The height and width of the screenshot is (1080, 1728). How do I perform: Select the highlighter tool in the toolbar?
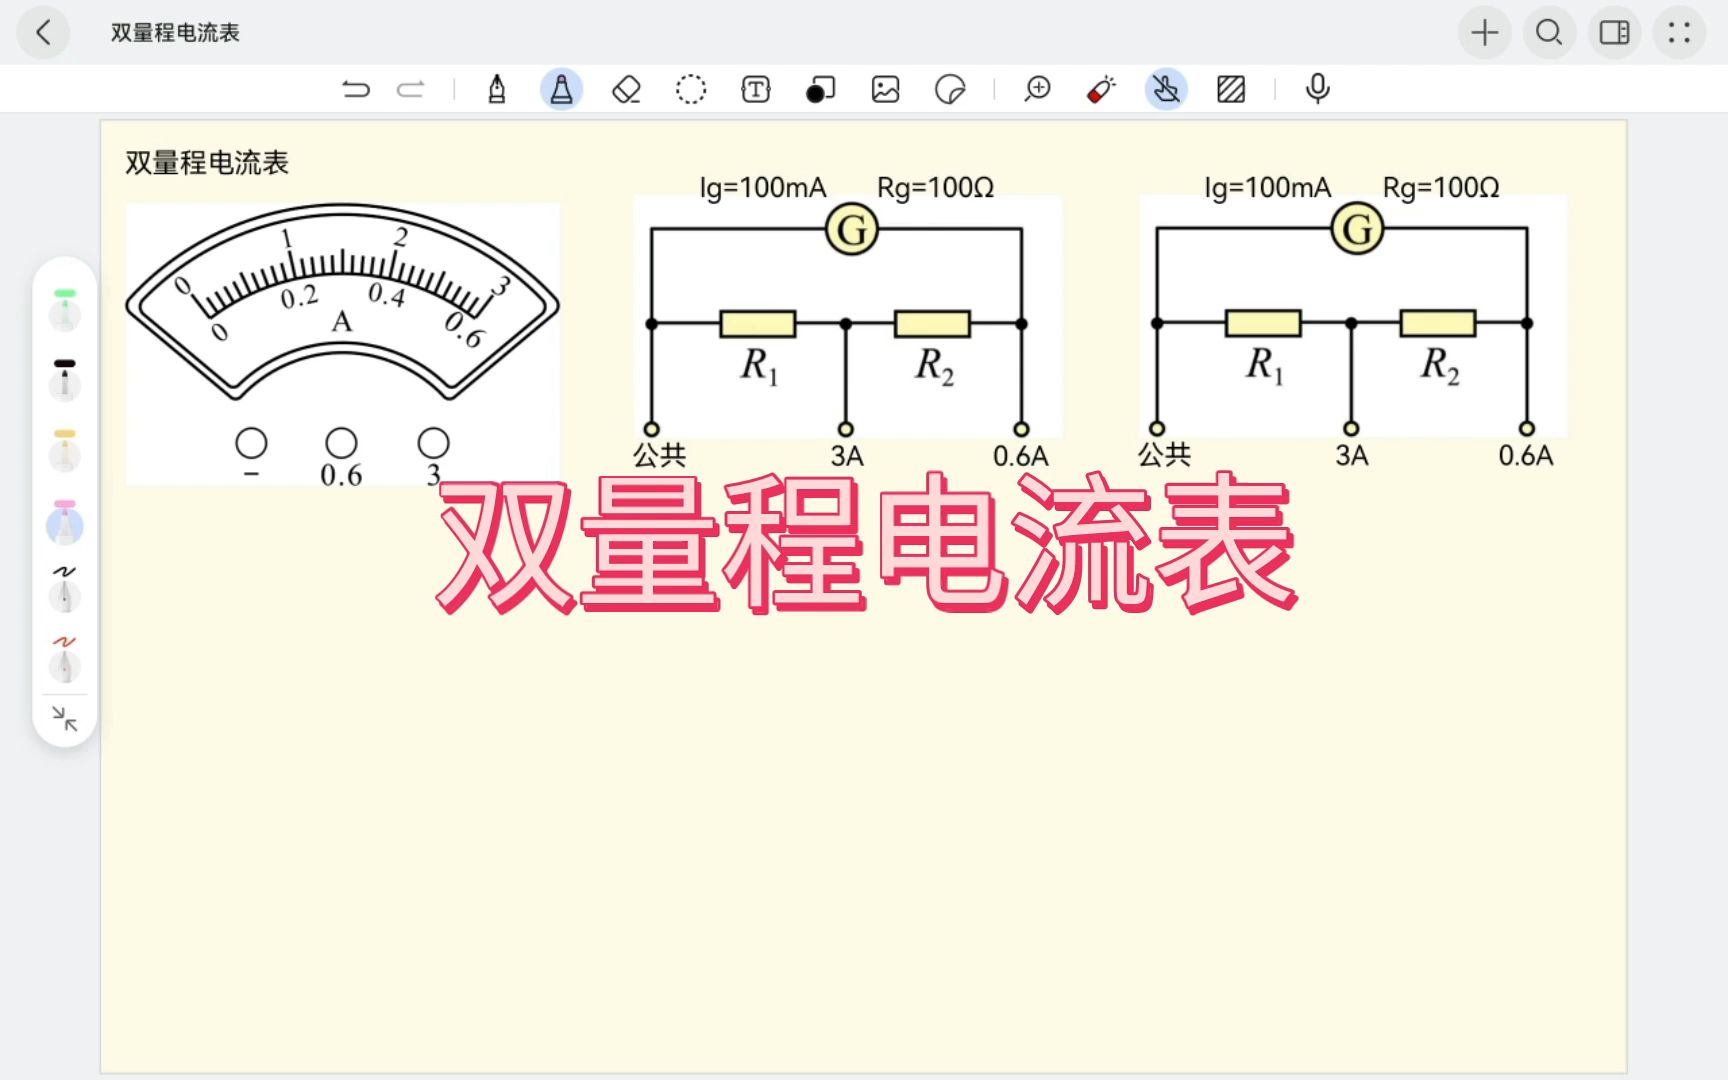tap(562, 90)
